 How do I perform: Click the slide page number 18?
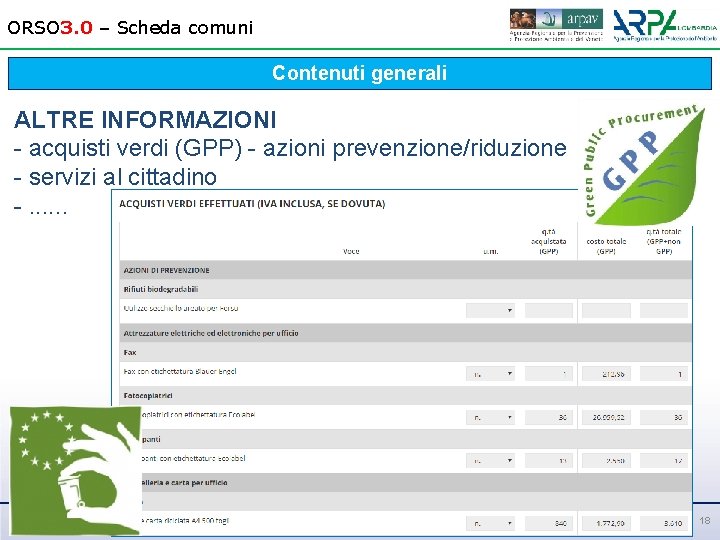click(705, 521)
